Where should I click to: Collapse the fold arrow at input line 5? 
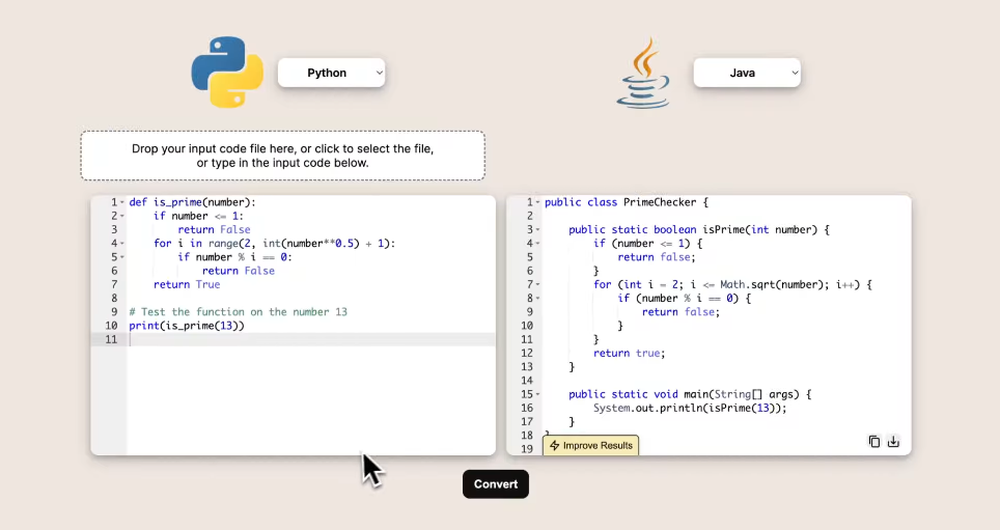click(122, 257)
